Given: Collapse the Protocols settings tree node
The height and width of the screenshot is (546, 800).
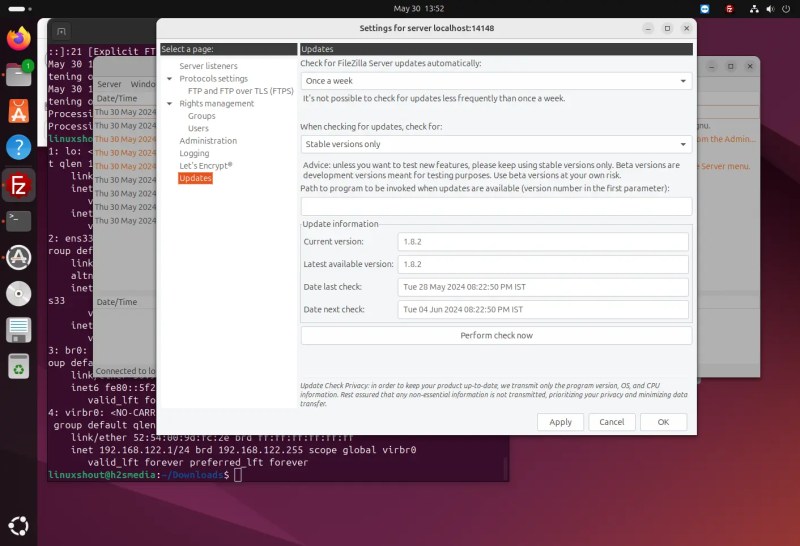Looking at the screenshot, I should tap(169, 79).
